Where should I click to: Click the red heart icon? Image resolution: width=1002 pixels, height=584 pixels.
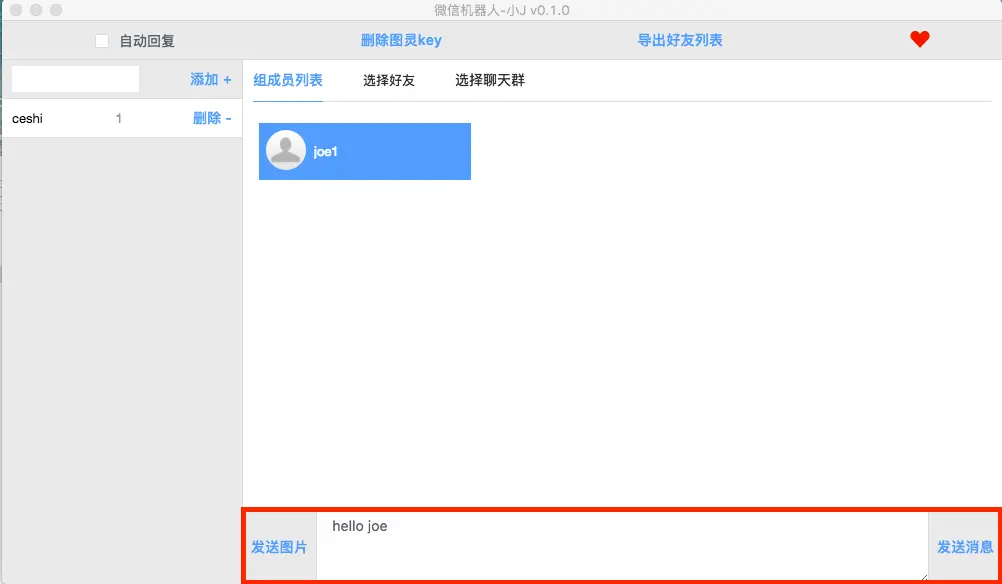(920, 40)
